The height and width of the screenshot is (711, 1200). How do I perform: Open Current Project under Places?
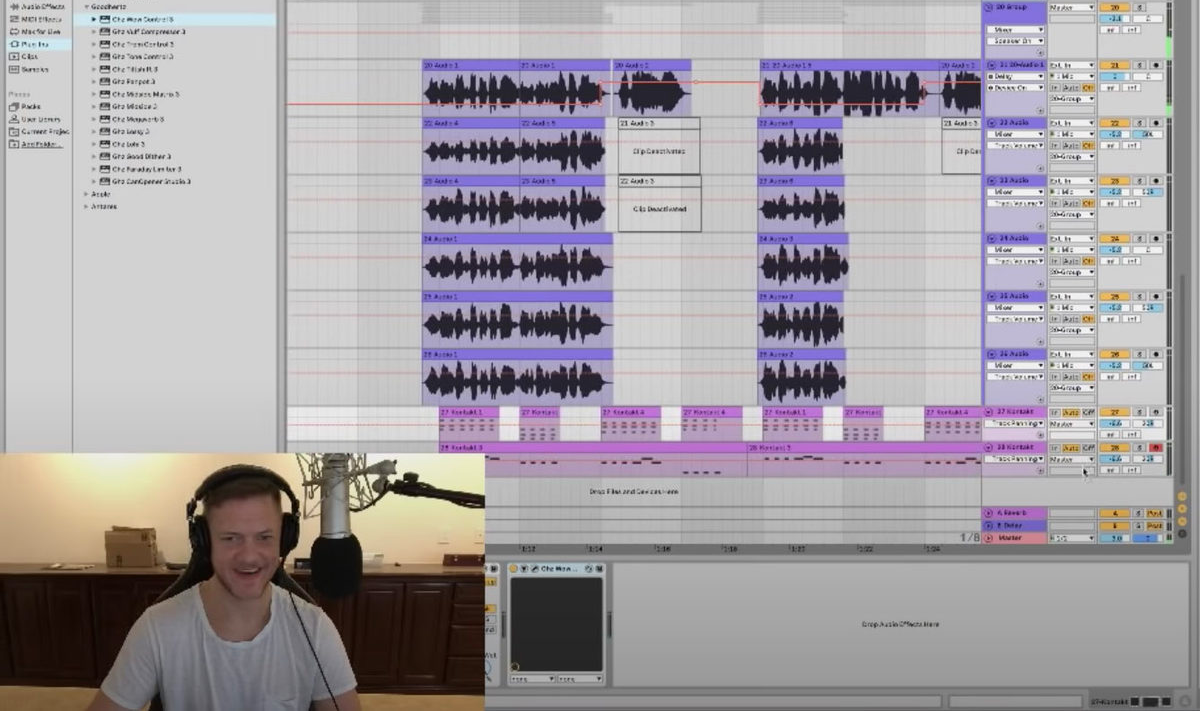pos(40,131)
